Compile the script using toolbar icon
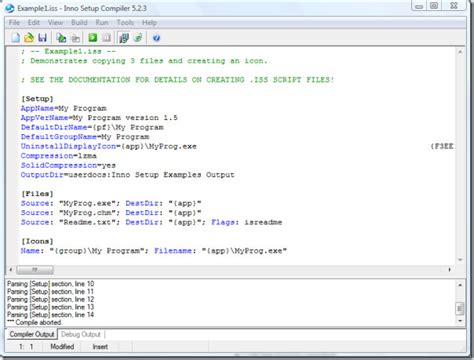The height and width of the screenshot is (360, 474). click(x=61, y=38)
